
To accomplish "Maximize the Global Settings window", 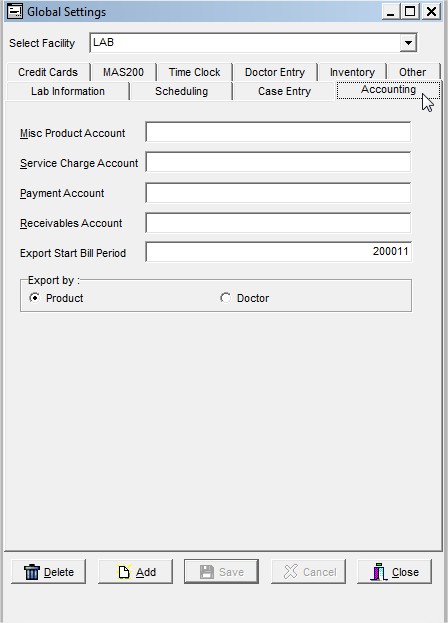I will click(410, 11).
